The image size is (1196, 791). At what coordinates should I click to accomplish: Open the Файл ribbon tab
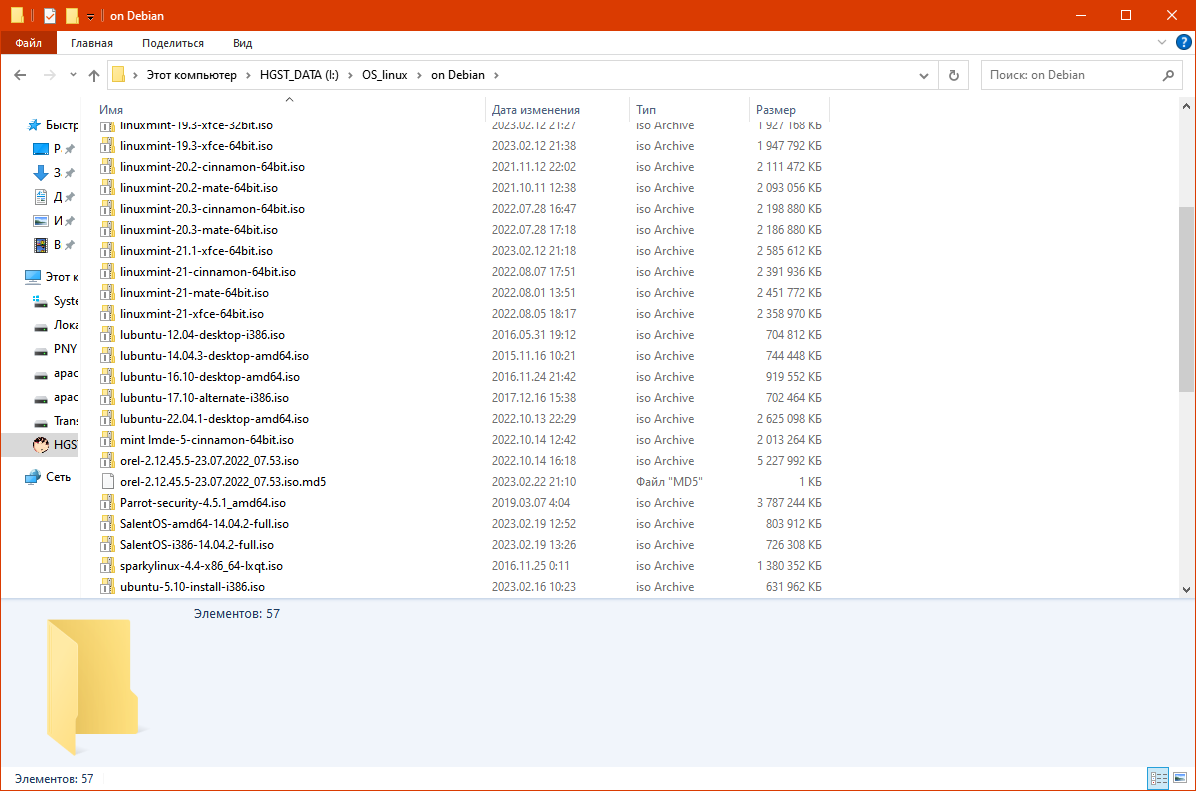point(28,43)
